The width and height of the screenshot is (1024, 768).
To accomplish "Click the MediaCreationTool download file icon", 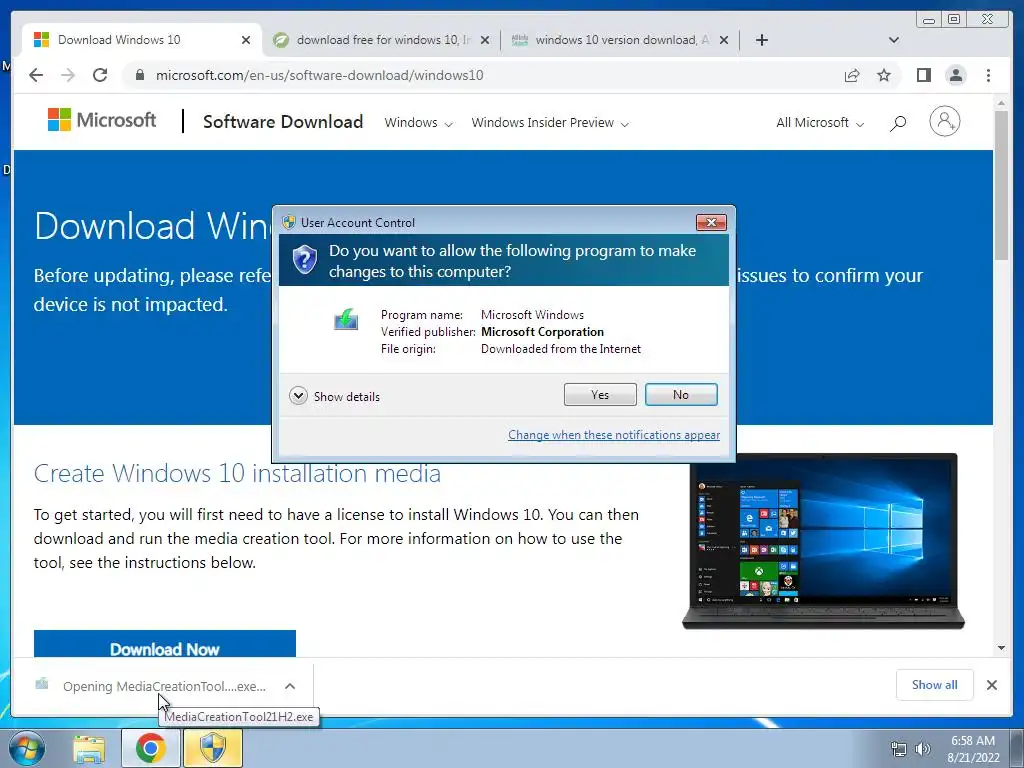I will pos(42,684).
